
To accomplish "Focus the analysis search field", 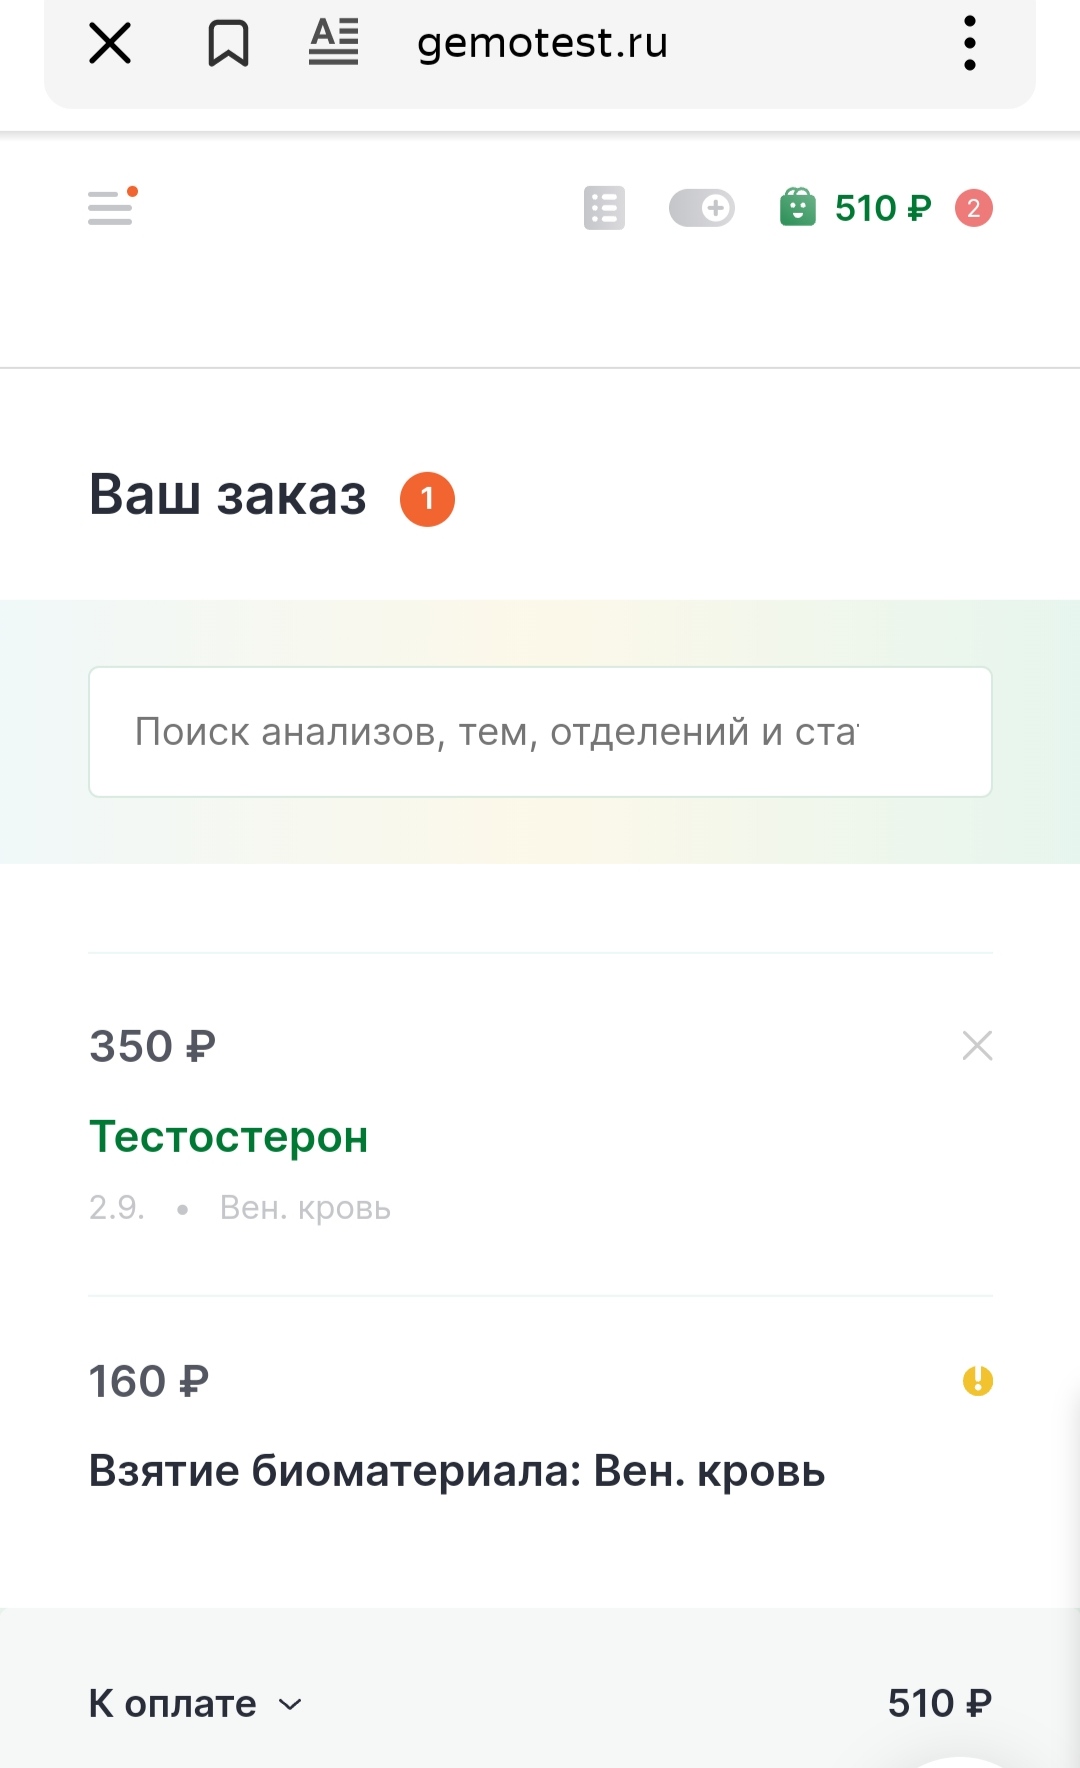I will click(540, 732).
